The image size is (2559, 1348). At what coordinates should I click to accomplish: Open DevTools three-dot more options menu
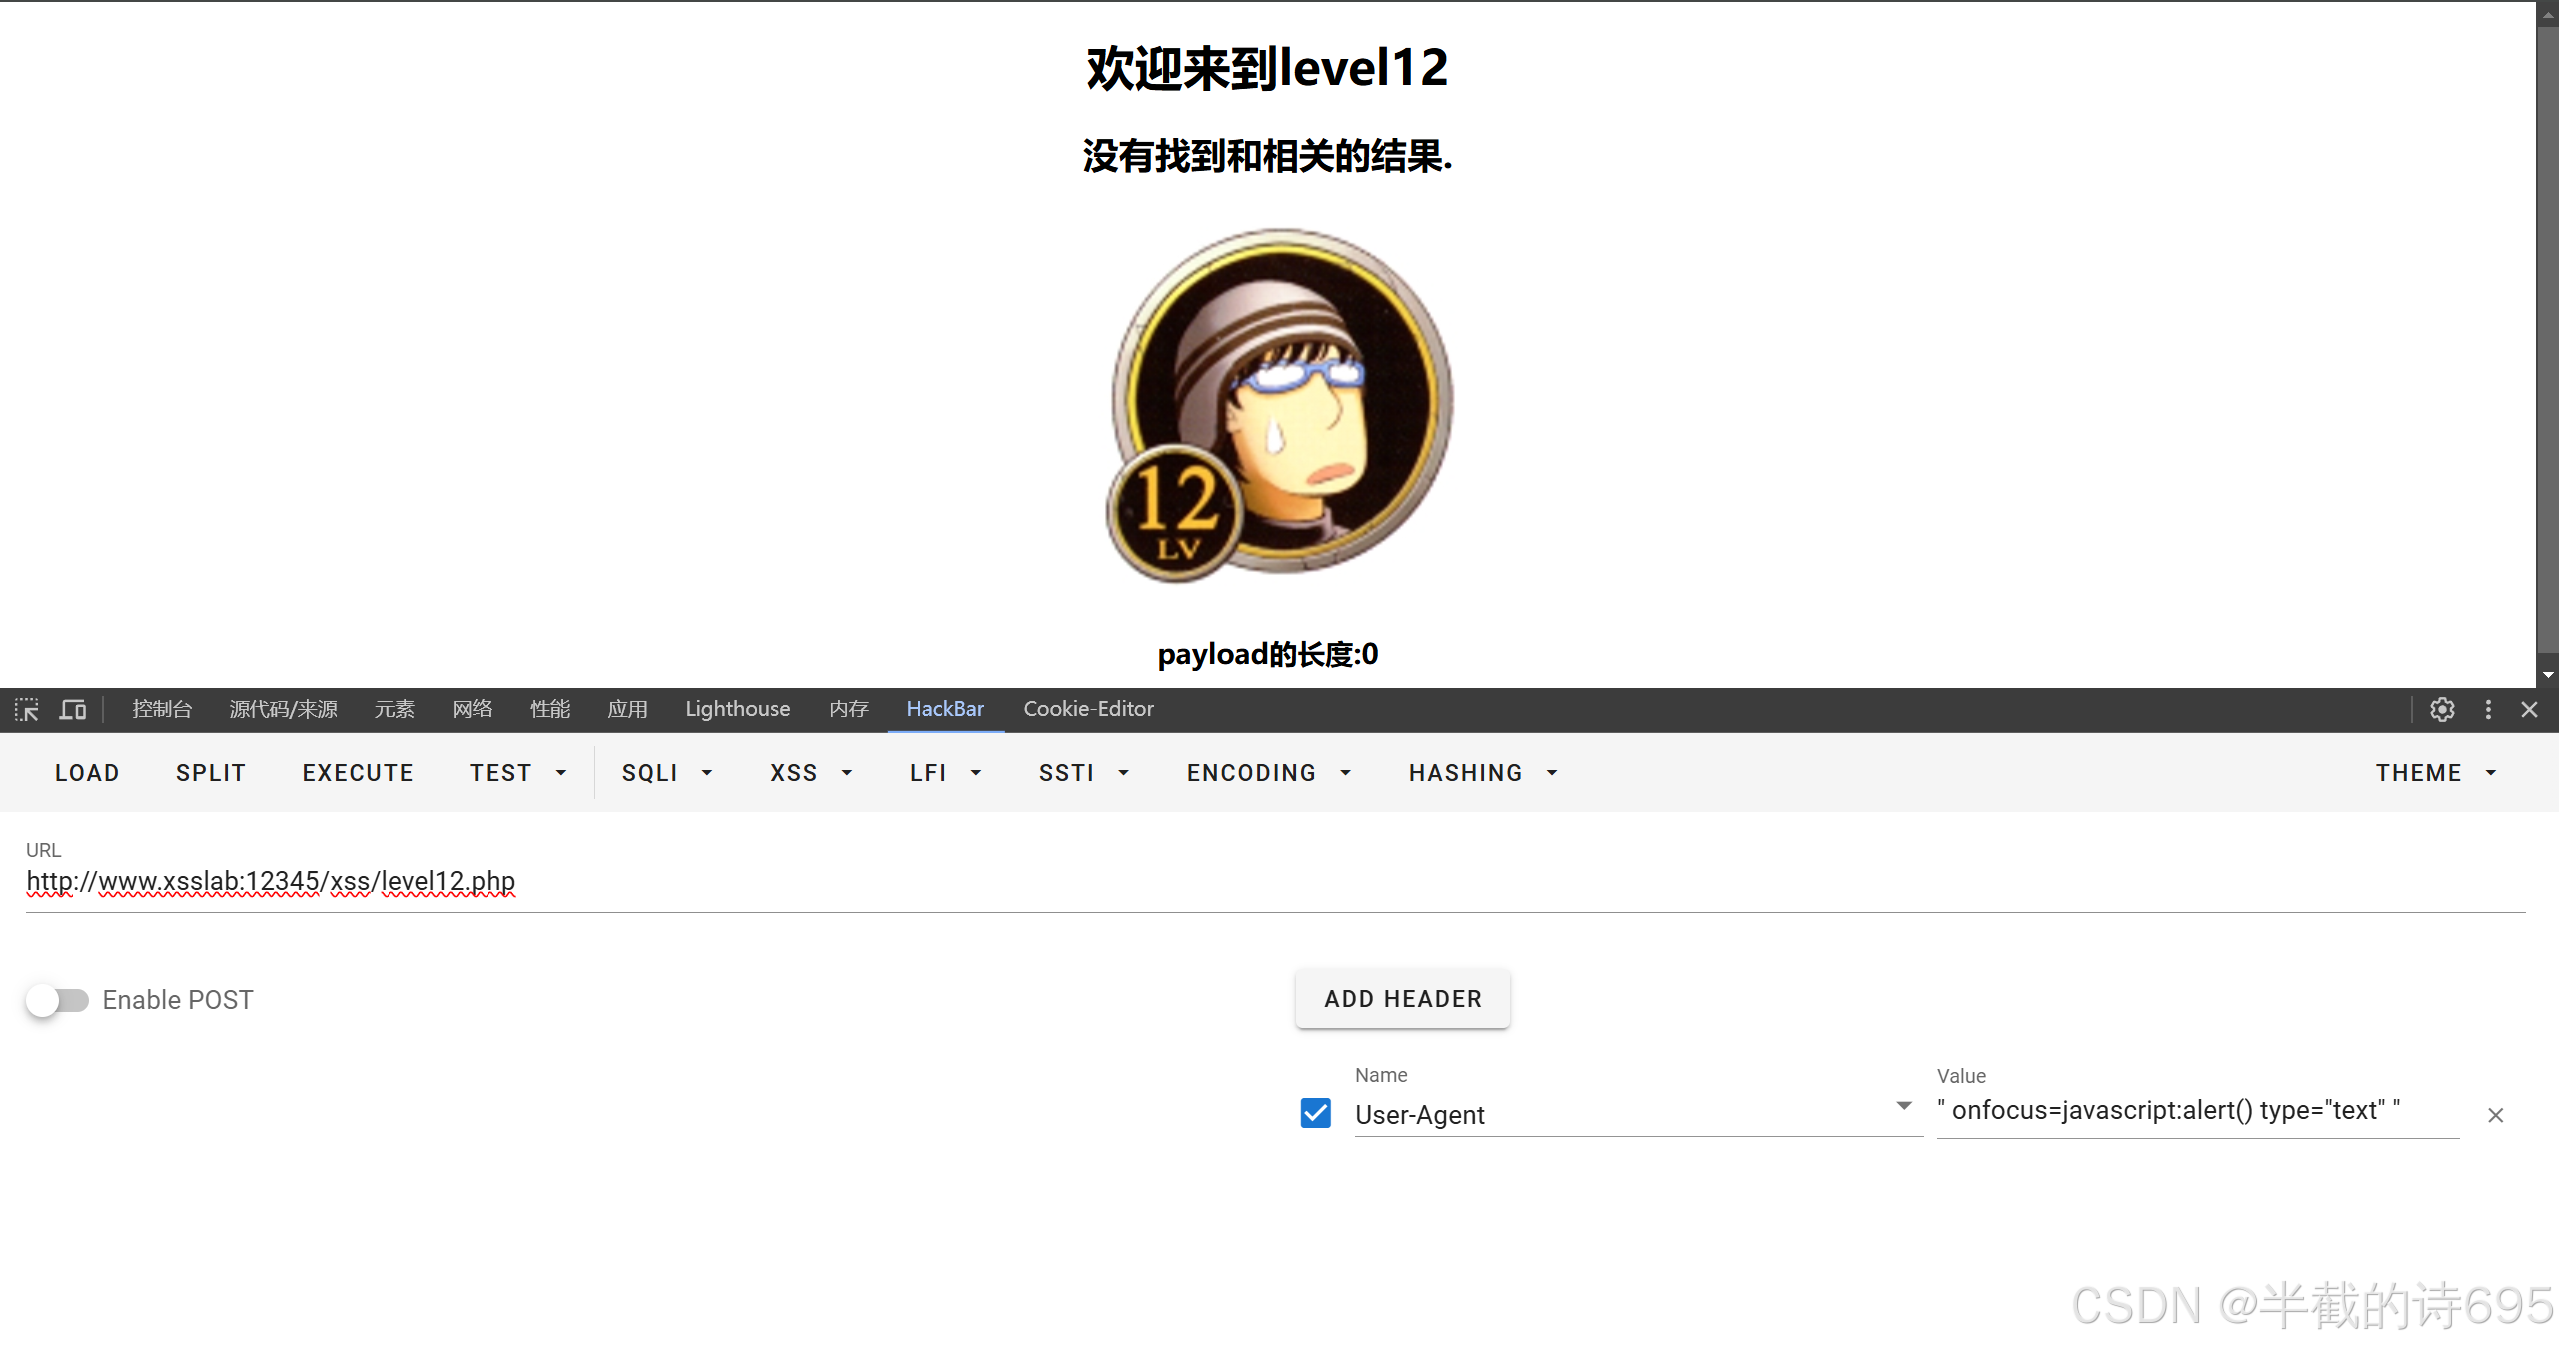pyautogui.click(x=2488, y=709)
